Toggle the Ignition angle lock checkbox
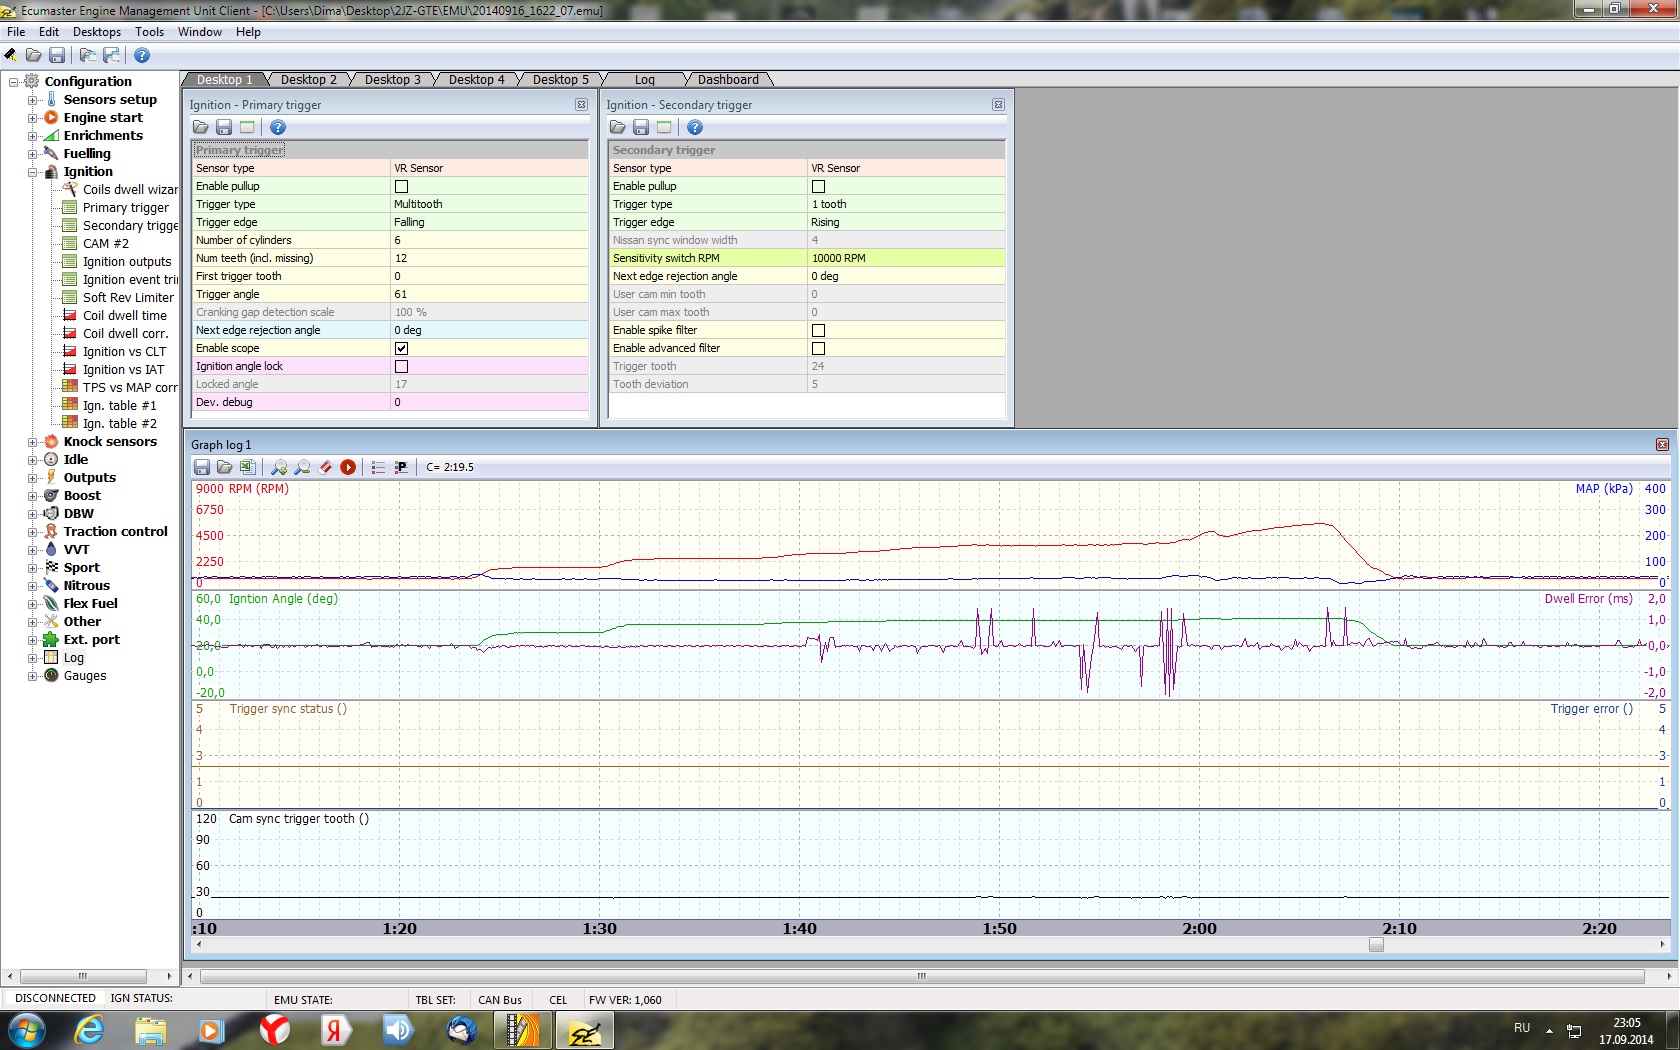This screenshot has height=1050, width=1680. 401,366
